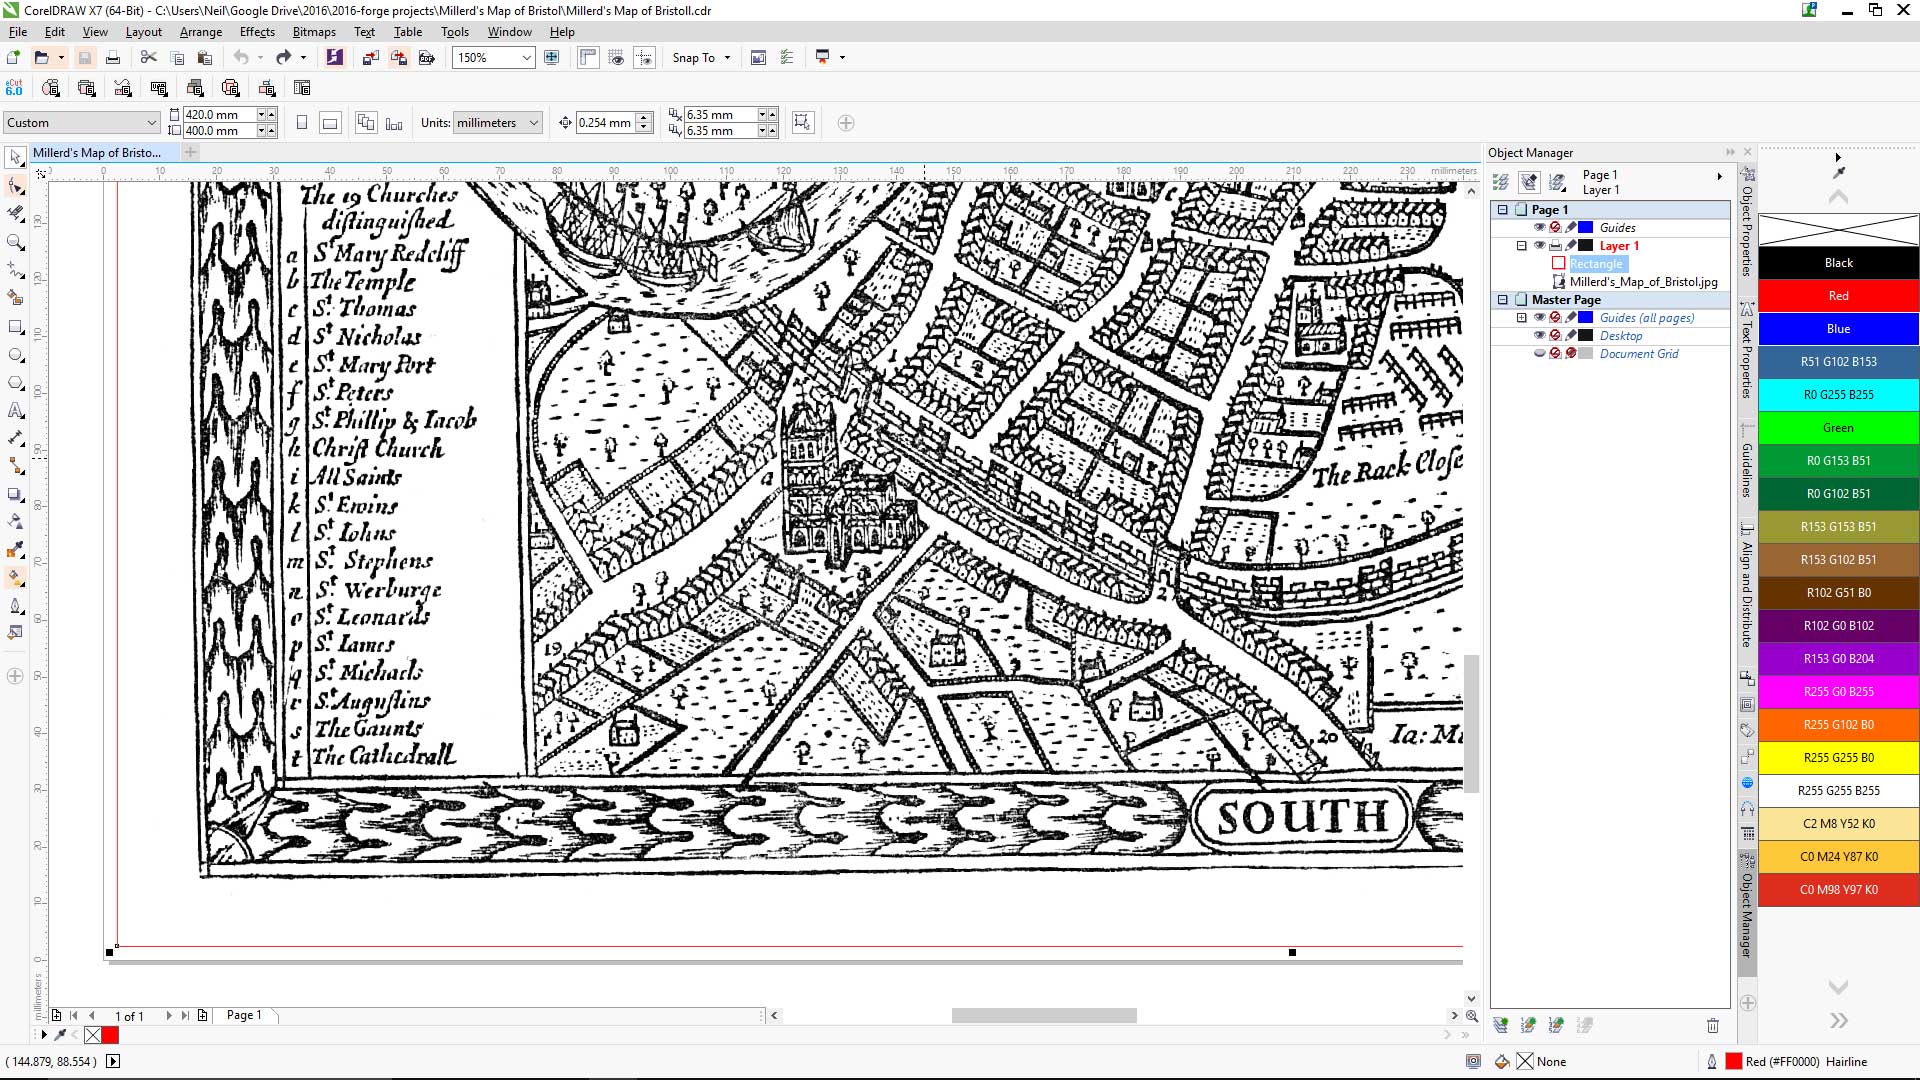The image size is (1920, 1080).
Task: Toggle Show Guidelines button
Action: coord(645,58)
